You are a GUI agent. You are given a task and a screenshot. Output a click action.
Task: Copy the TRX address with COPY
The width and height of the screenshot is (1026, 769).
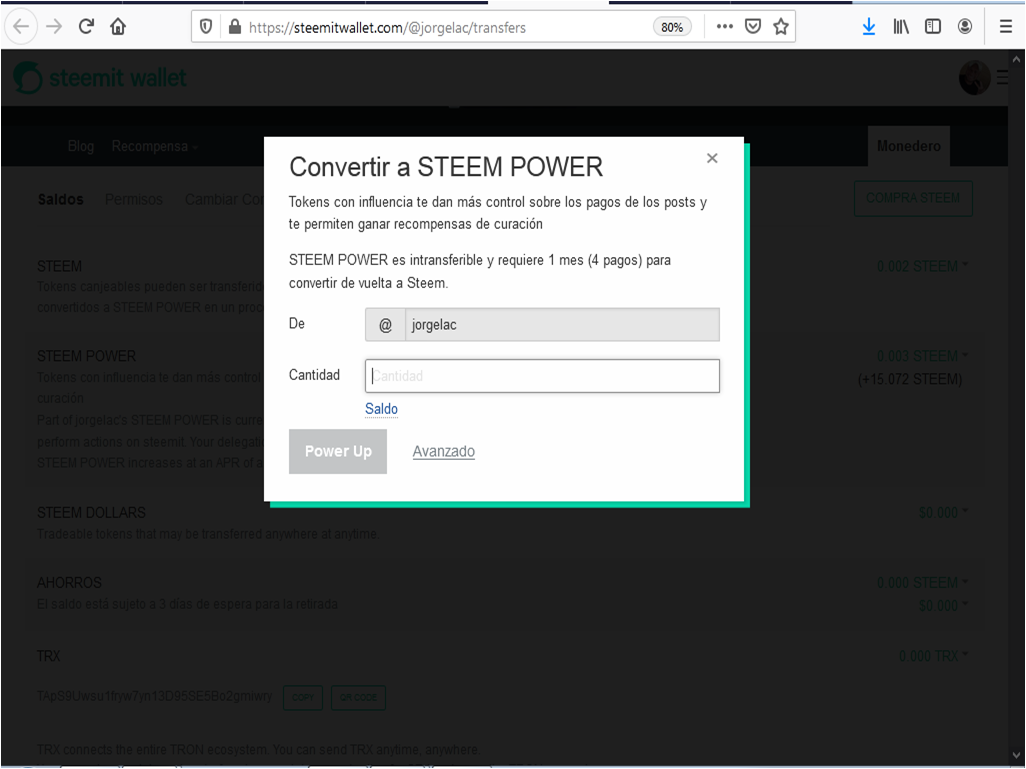(x=303, y=698)
